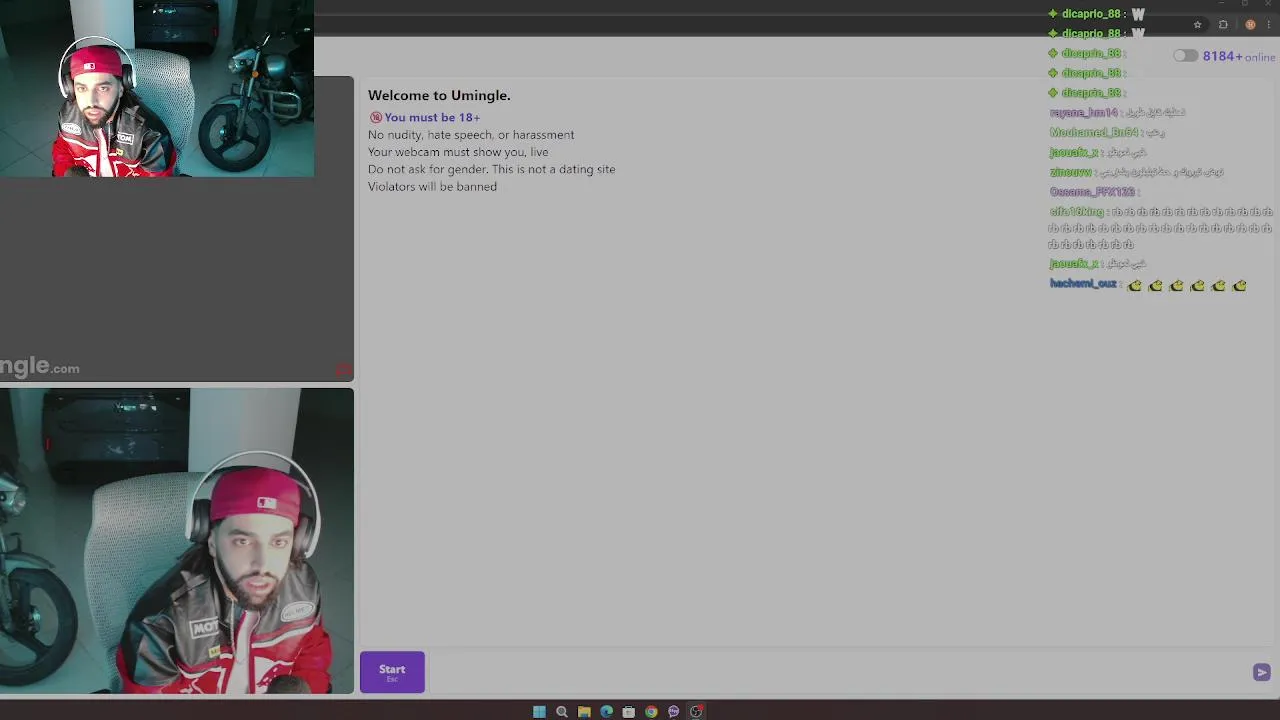Image resolution: width=1280 pixels, height=720 pixels.
Task: Select your own webcam preview panel
Action: [x=177, y=541]
